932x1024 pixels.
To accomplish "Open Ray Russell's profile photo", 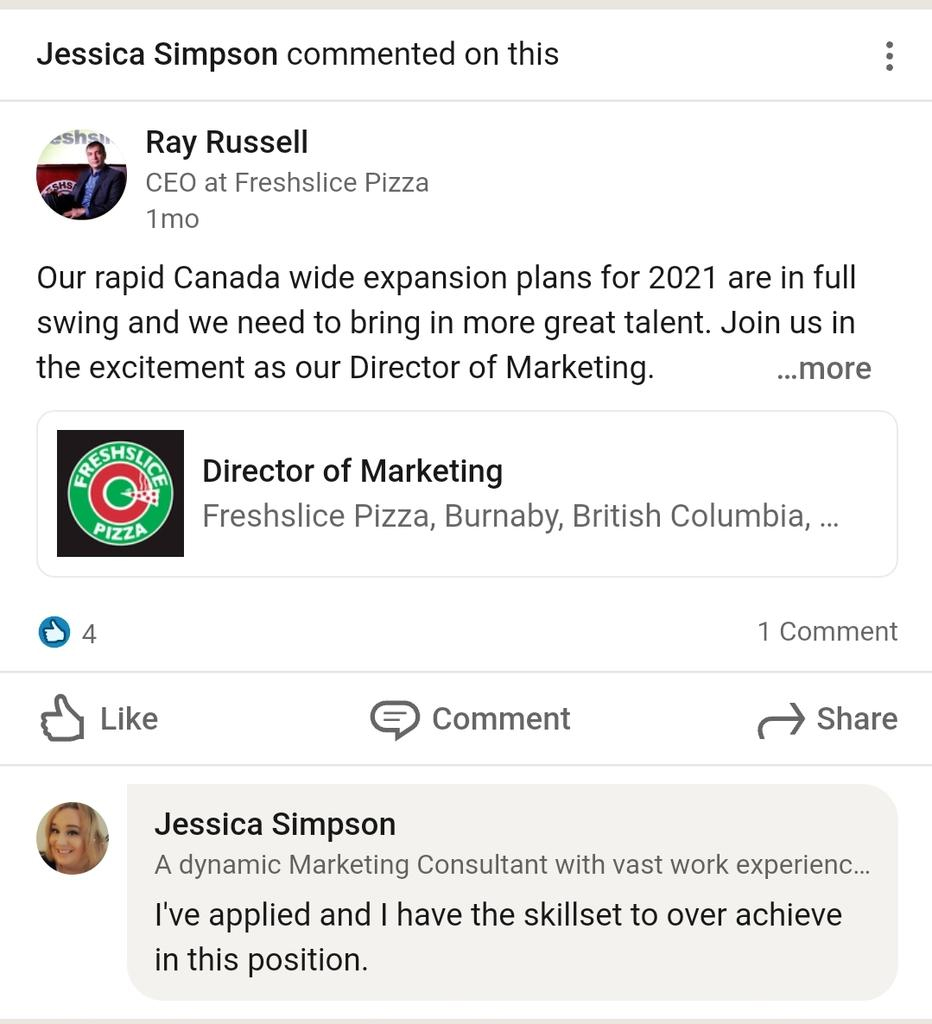I will (x=82, y=174).
